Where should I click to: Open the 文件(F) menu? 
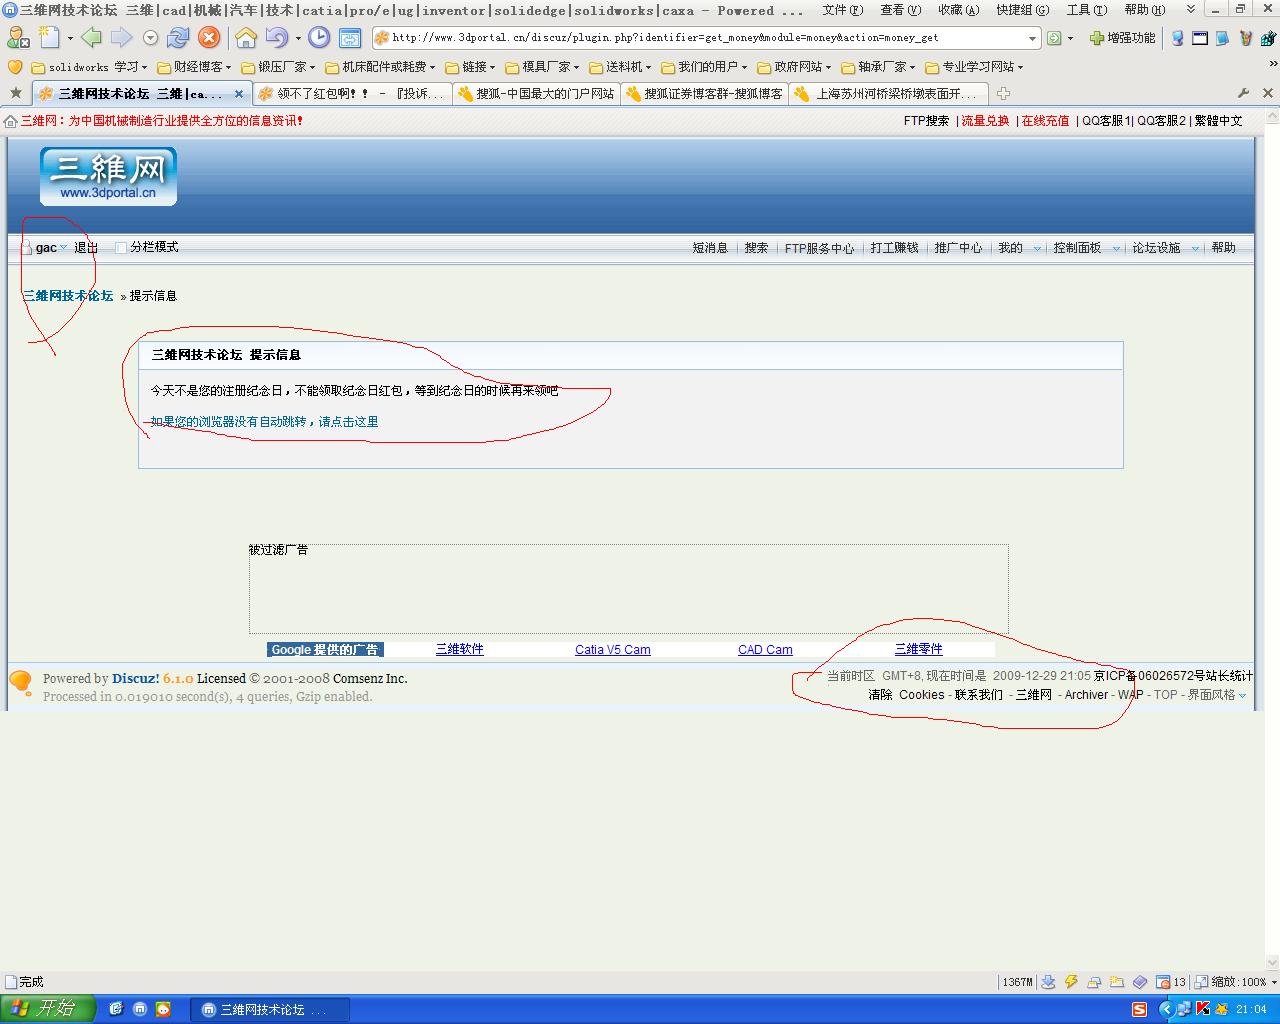[842, 10]
